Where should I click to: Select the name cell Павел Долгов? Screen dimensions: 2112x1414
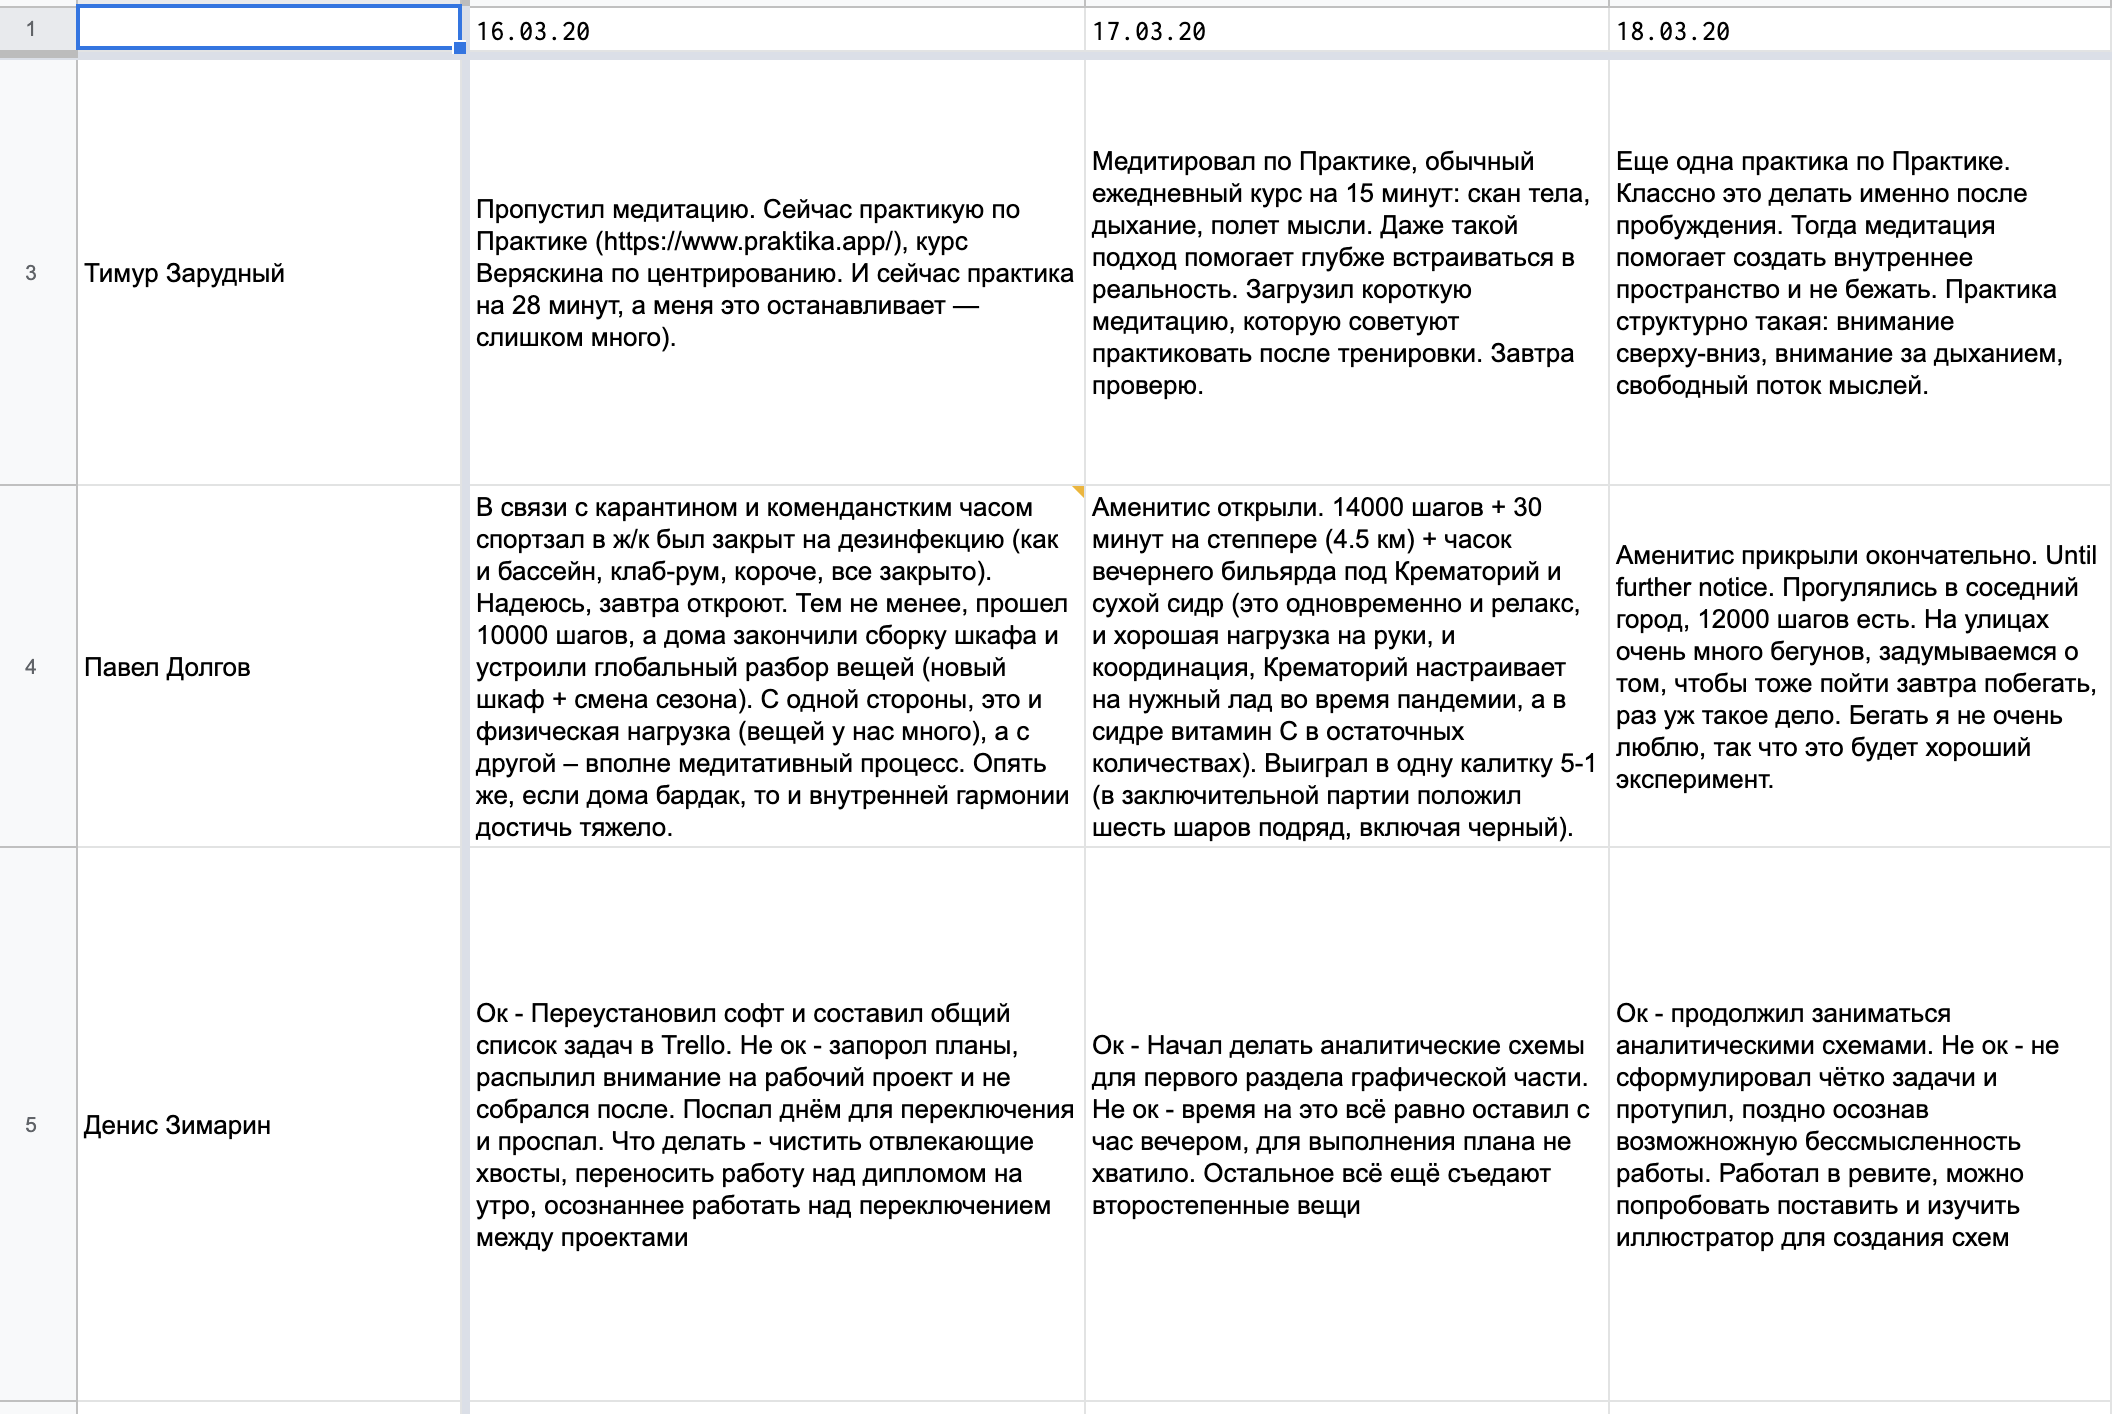tap(269, 666)
